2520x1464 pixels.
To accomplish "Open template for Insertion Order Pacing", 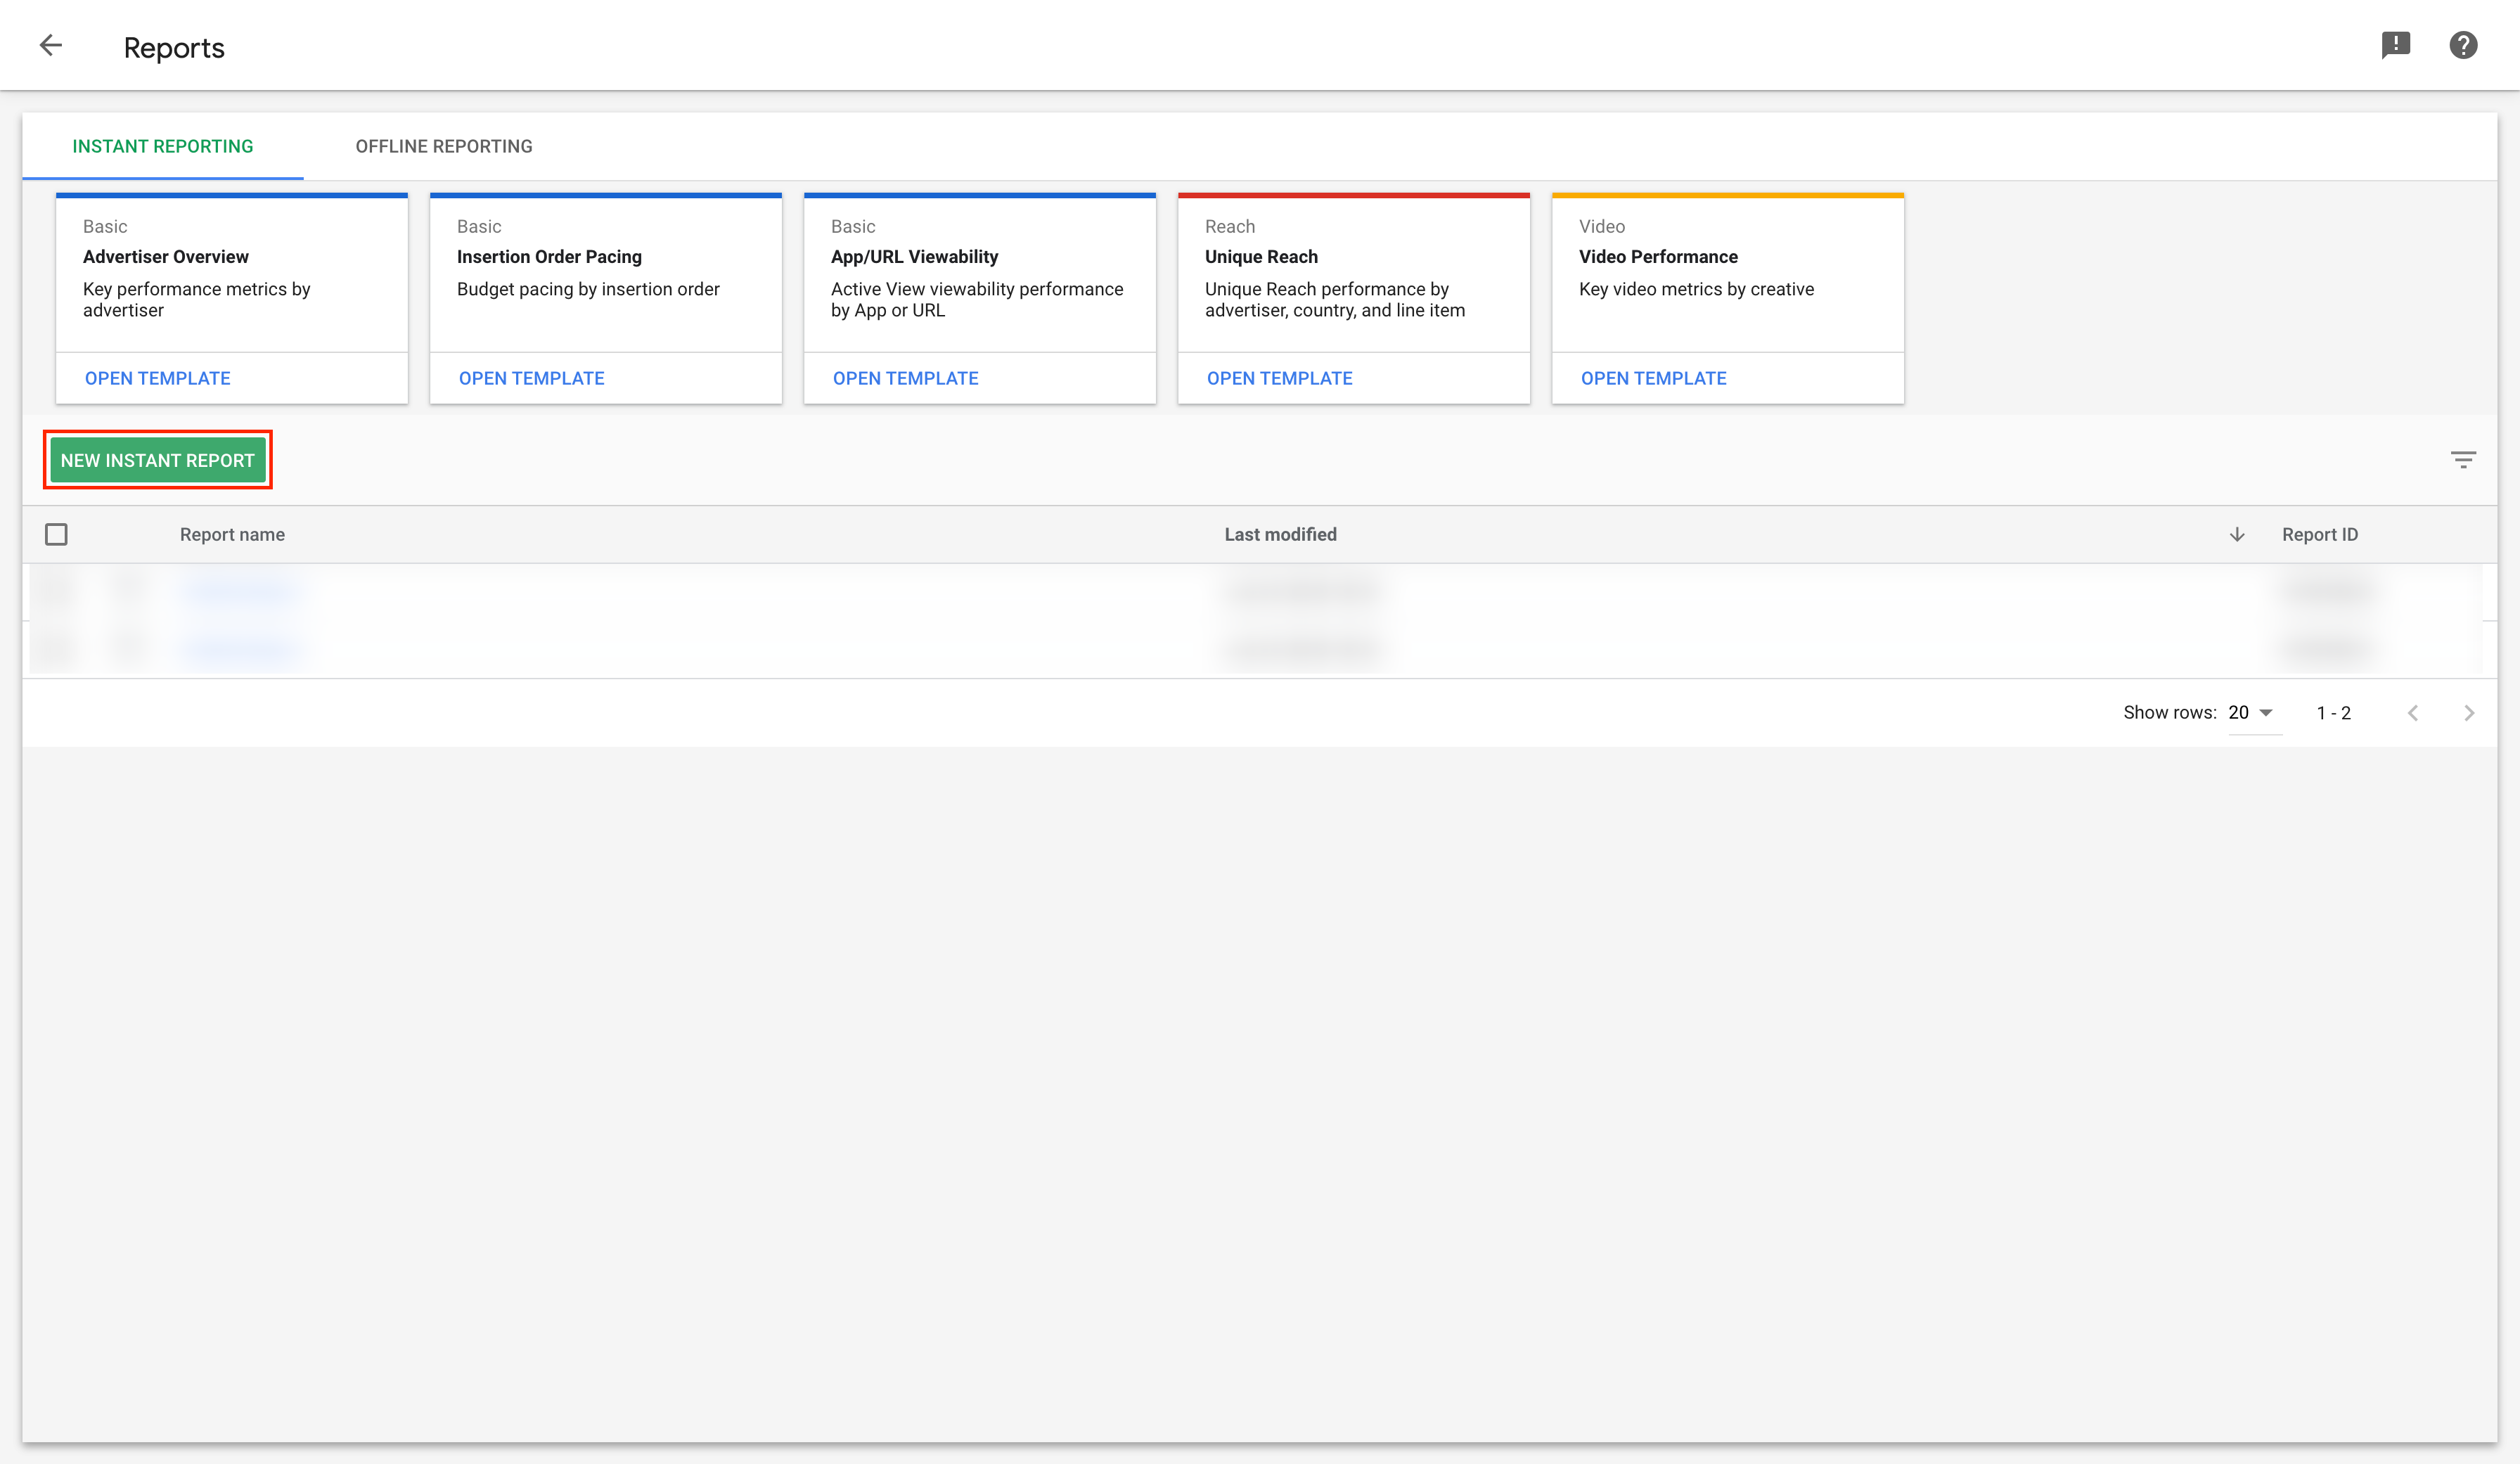I will tap(531, 378).
